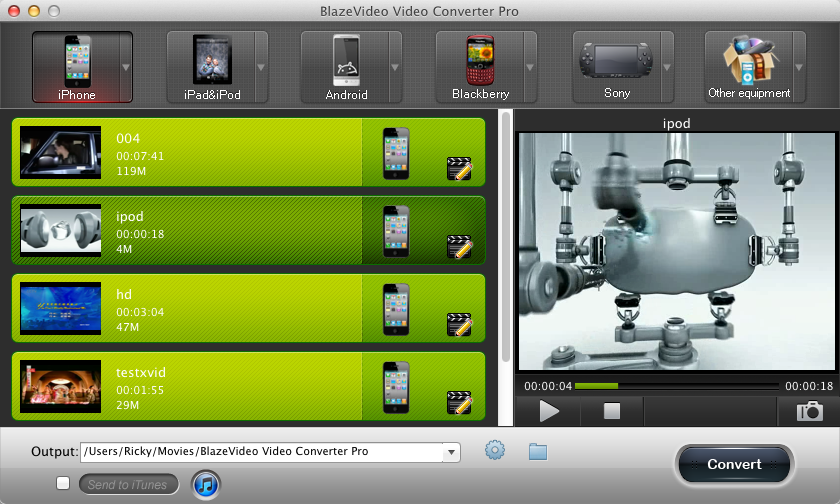This screenshot has height=504, width=840.
Task: Open the clip editor for testxvid
Action: (459, 403)
